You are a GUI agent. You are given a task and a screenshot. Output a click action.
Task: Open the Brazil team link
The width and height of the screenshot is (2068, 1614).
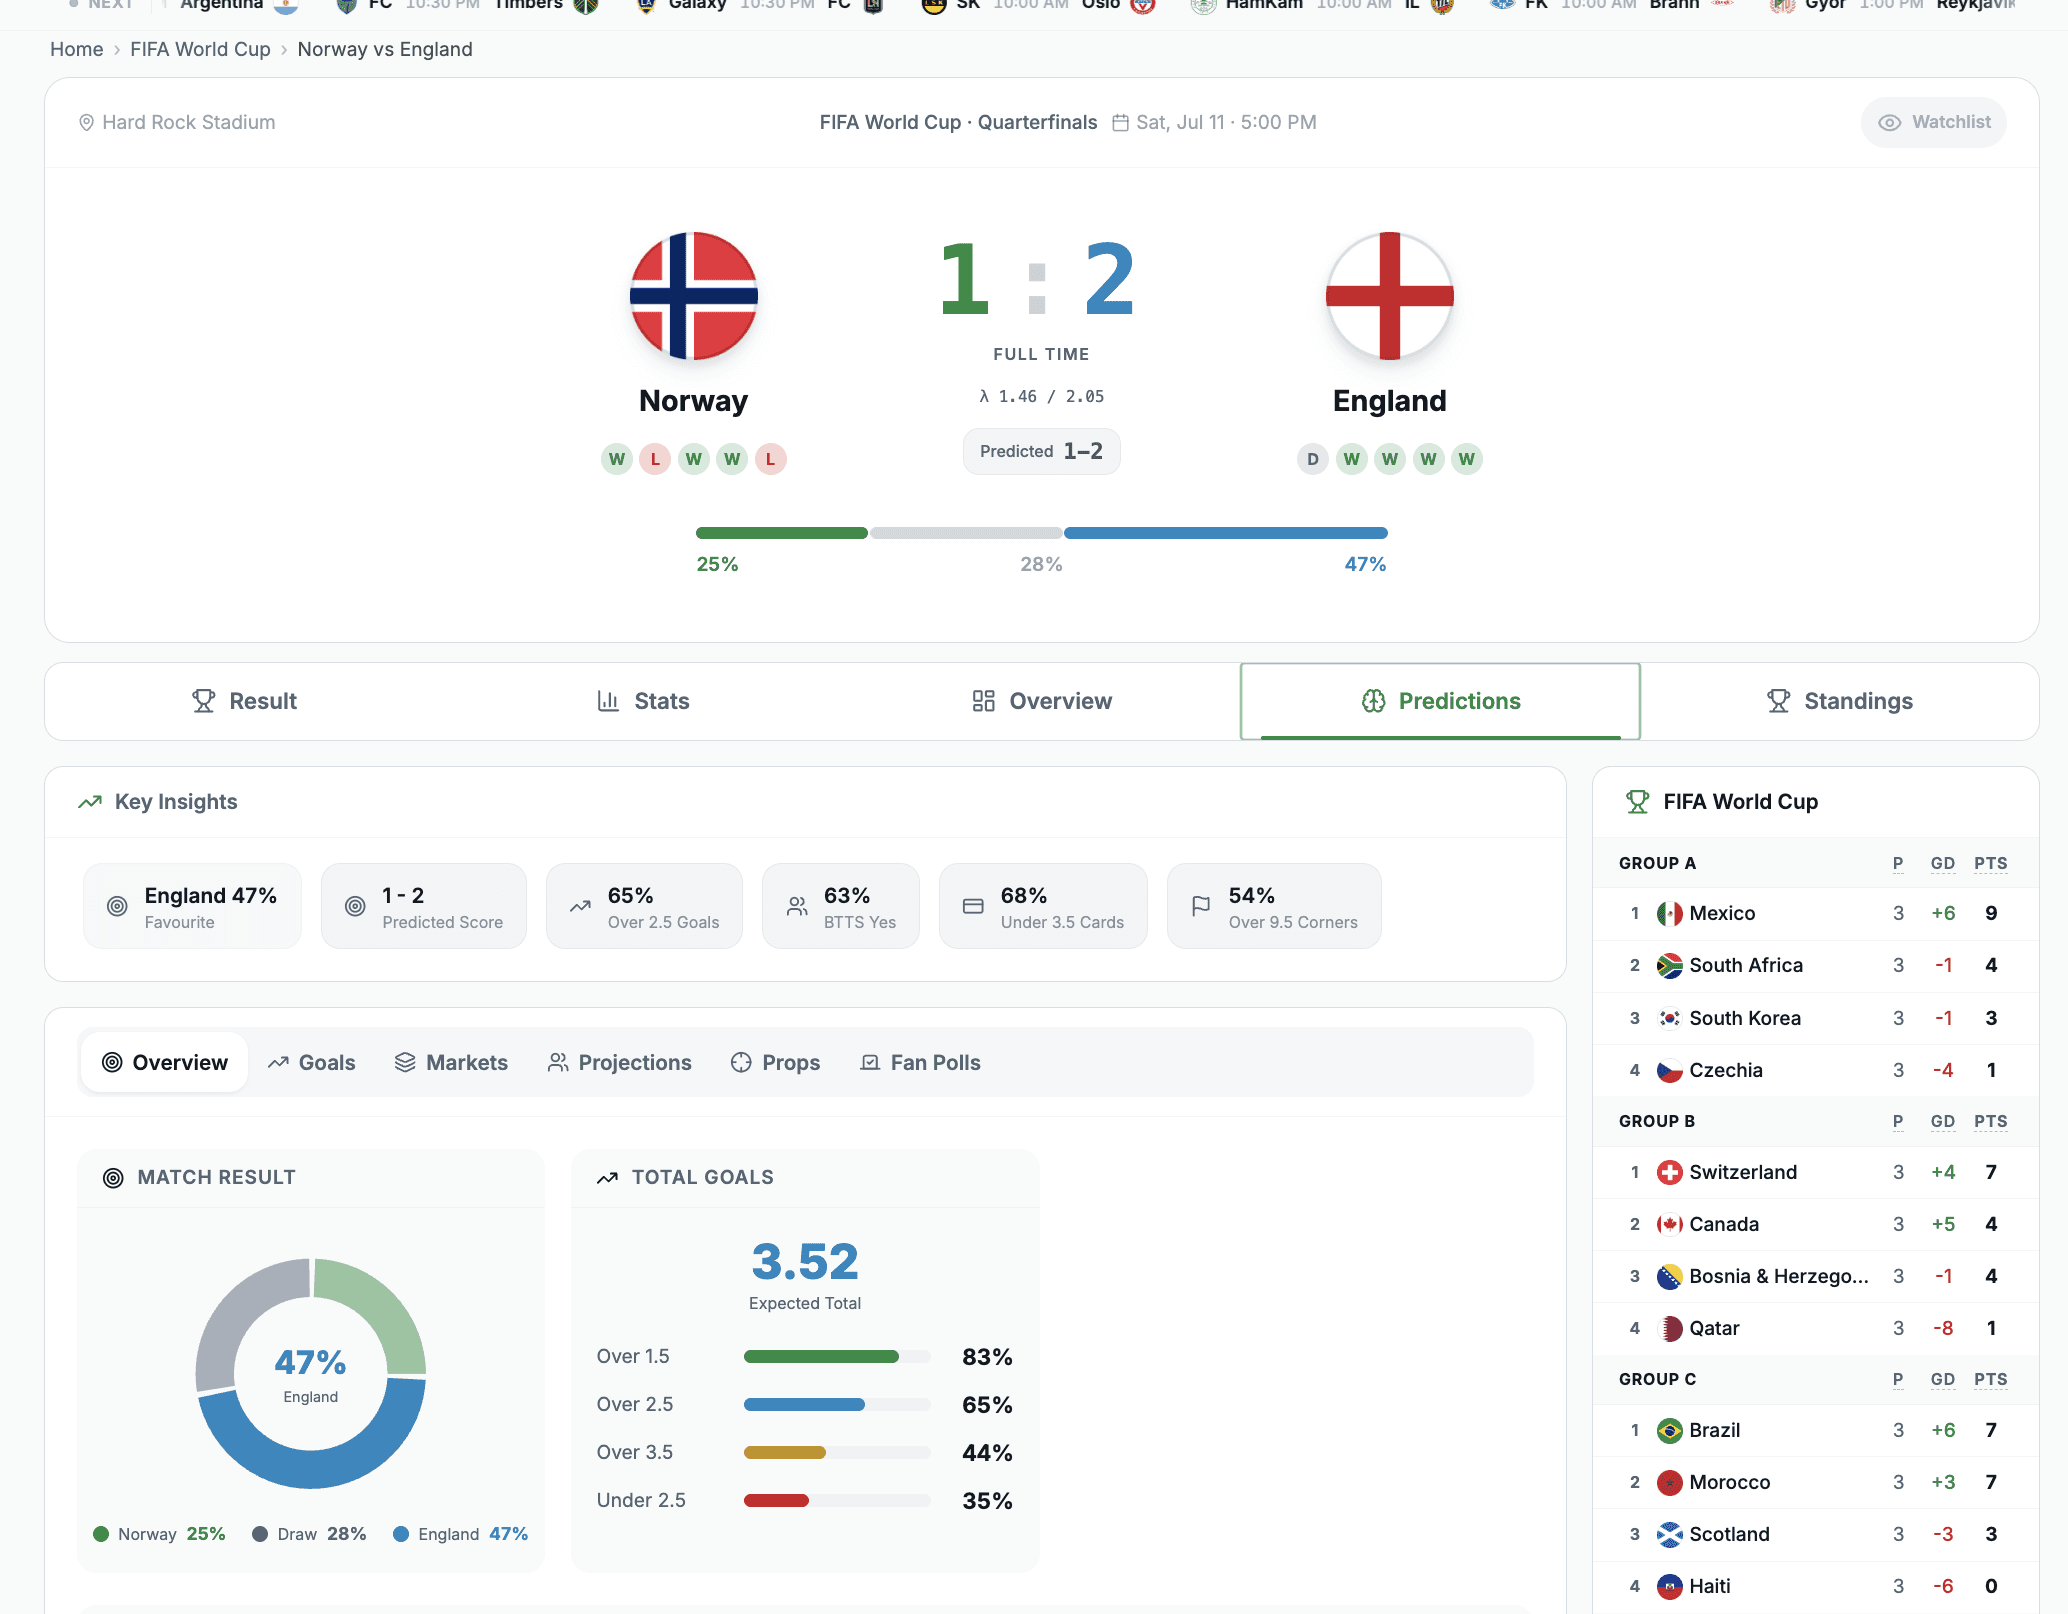pos(1715,1430)
